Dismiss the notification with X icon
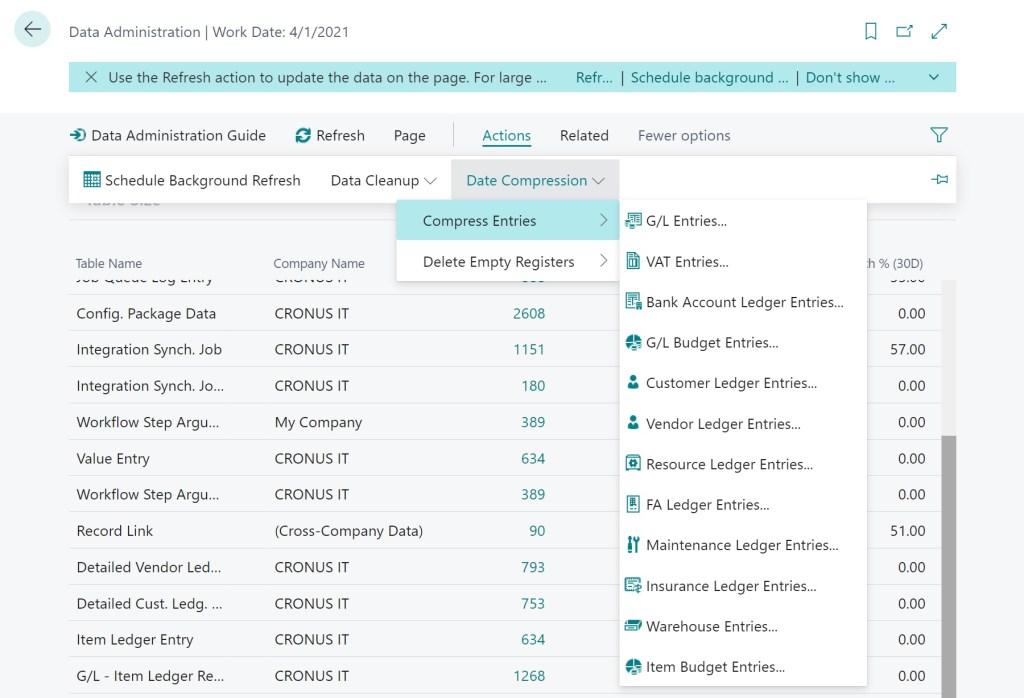Image resolution: width=1024 pixels, height=698 pixels. (x=91, y=77)
